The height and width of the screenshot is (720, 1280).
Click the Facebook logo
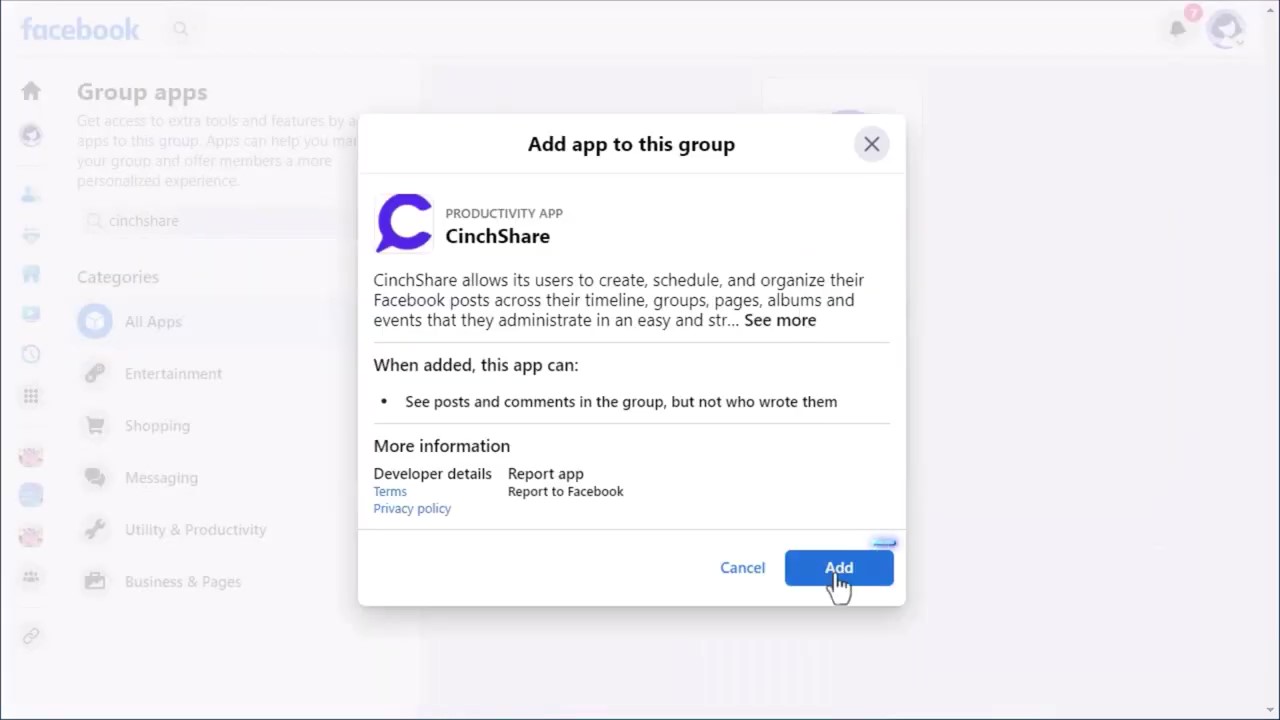click(80, 29)
